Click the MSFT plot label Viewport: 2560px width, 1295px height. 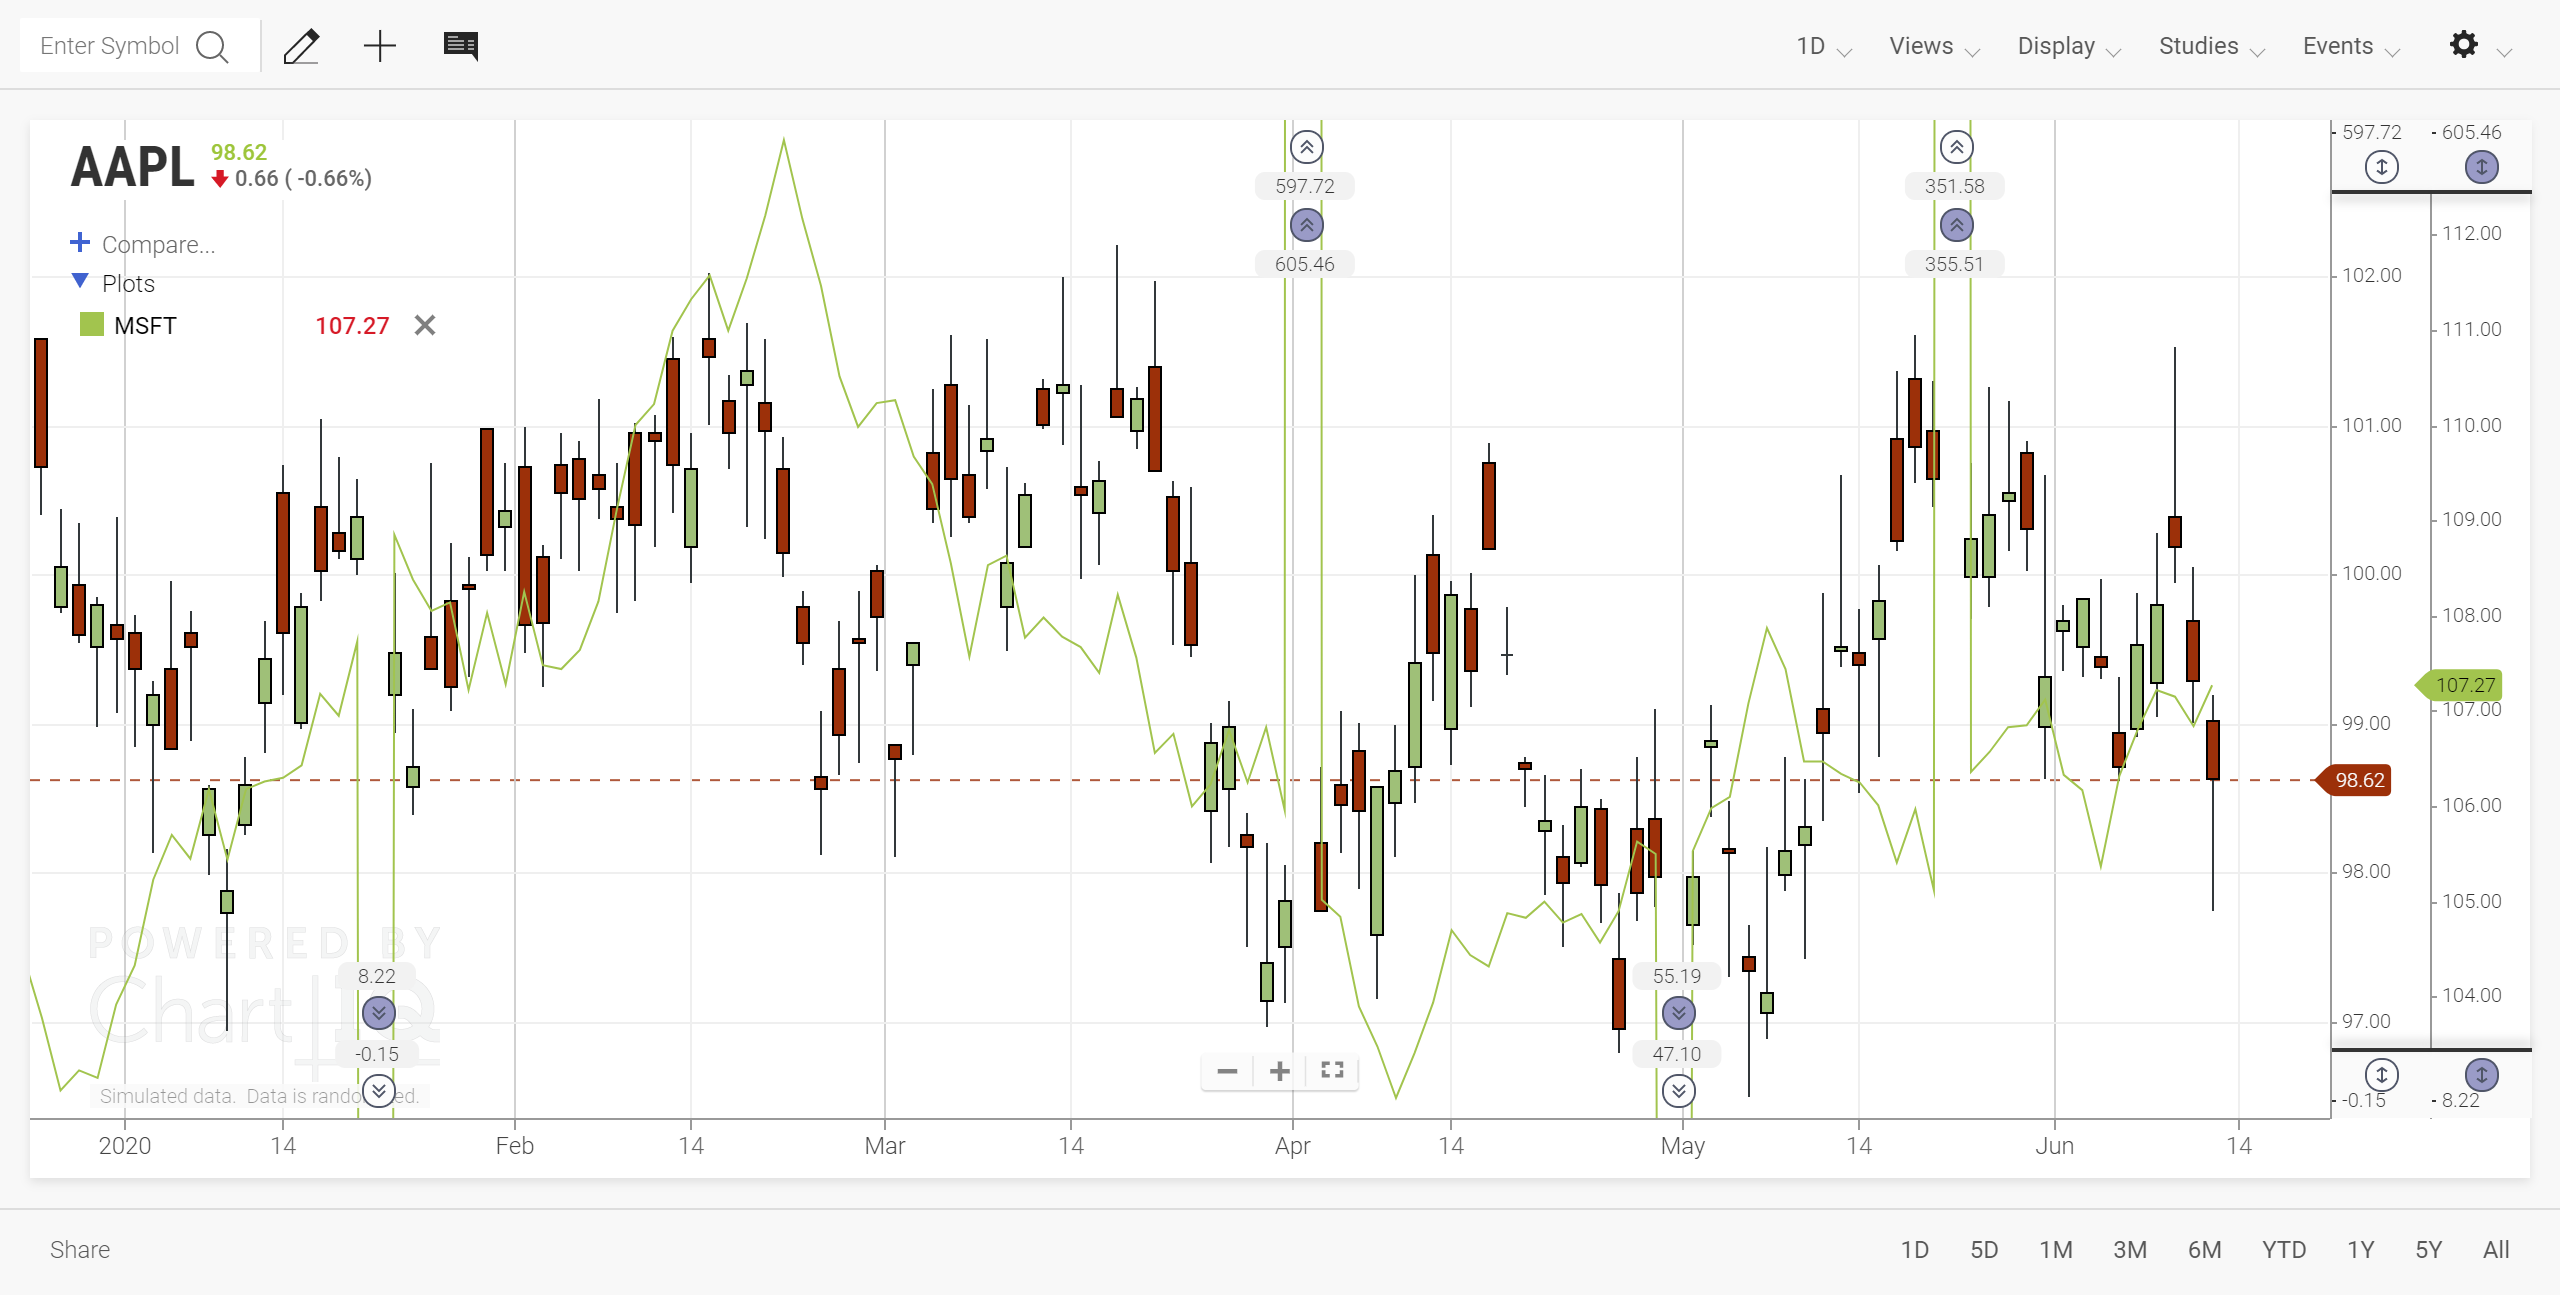pos(145,326)
